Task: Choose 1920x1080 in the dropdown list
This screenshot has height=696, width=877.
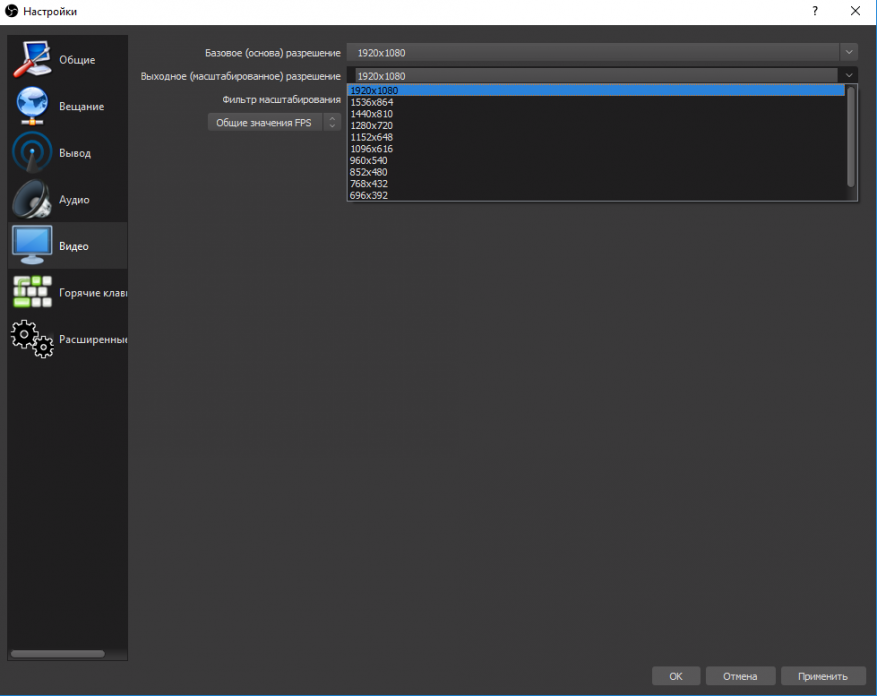Action: (x=596, y=90)
